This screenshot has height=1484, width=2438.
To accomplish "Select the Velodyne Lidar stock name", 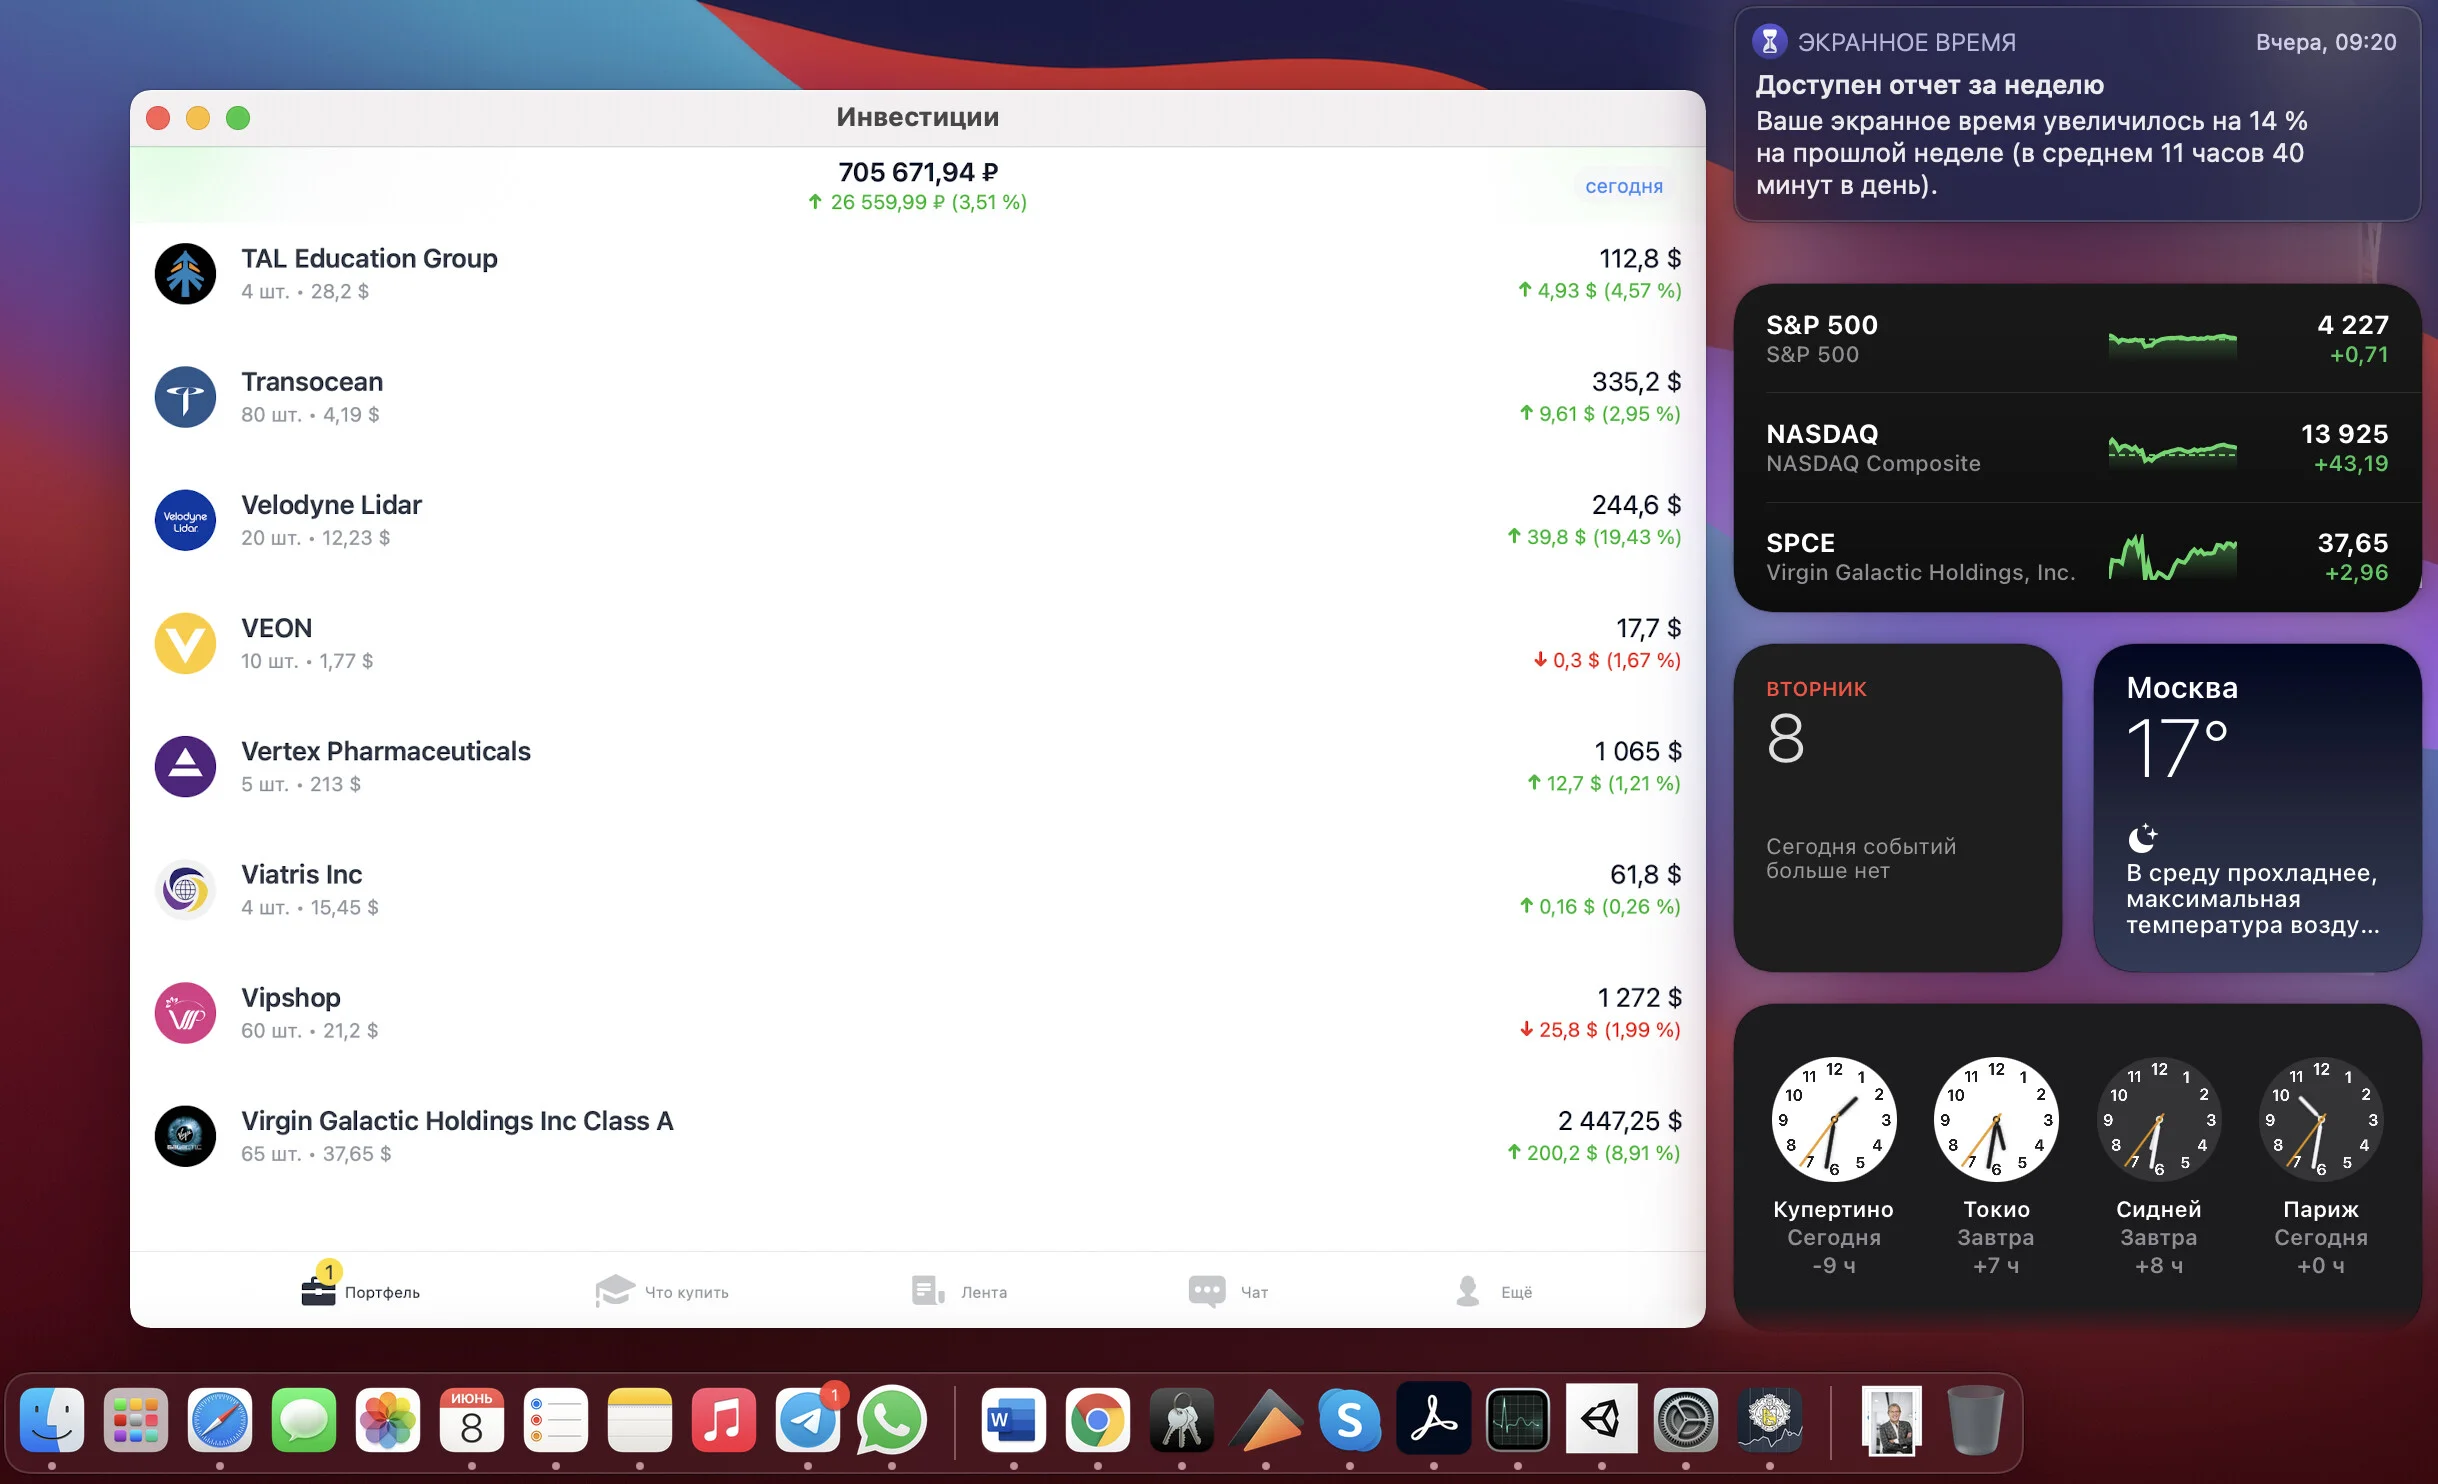I will click(331, 505).
